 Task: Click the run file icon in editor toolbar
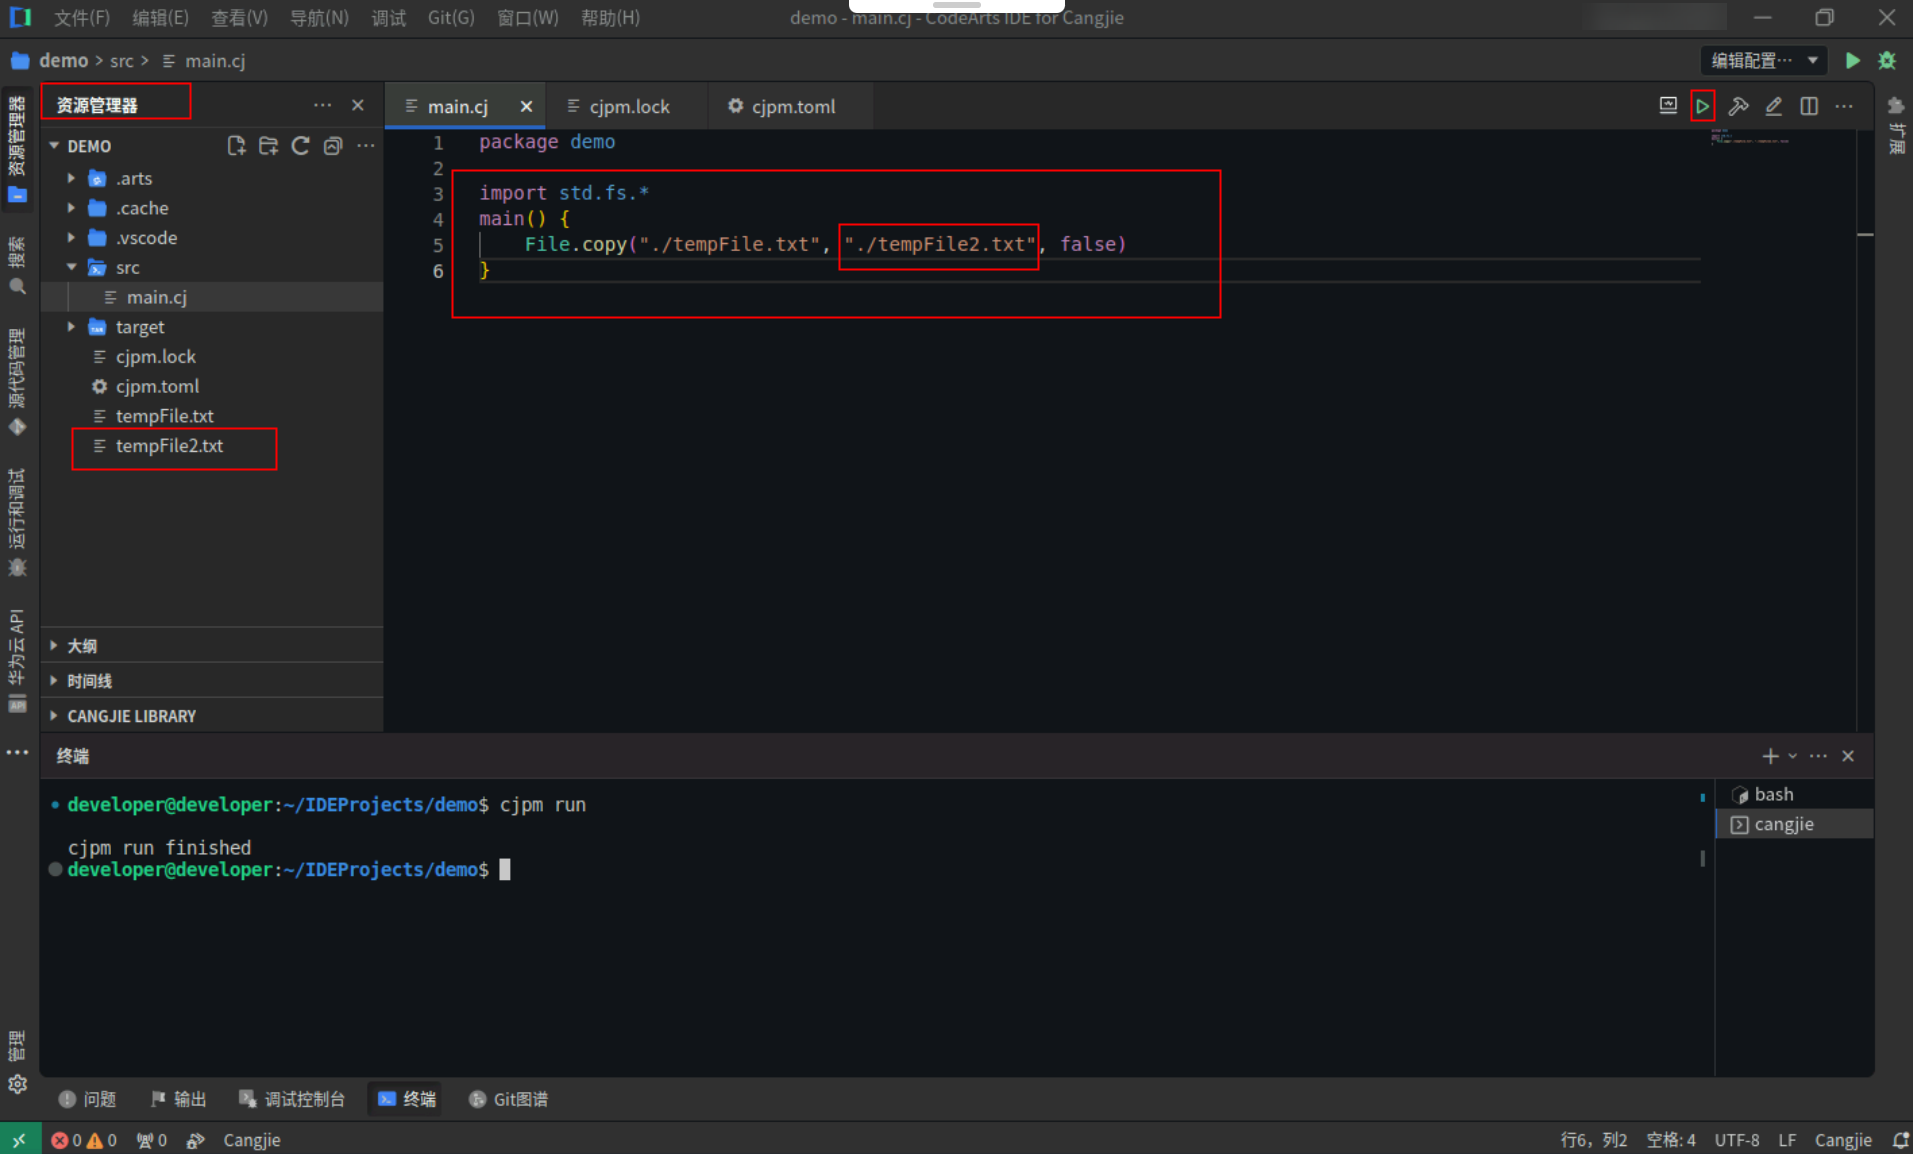1702,106
